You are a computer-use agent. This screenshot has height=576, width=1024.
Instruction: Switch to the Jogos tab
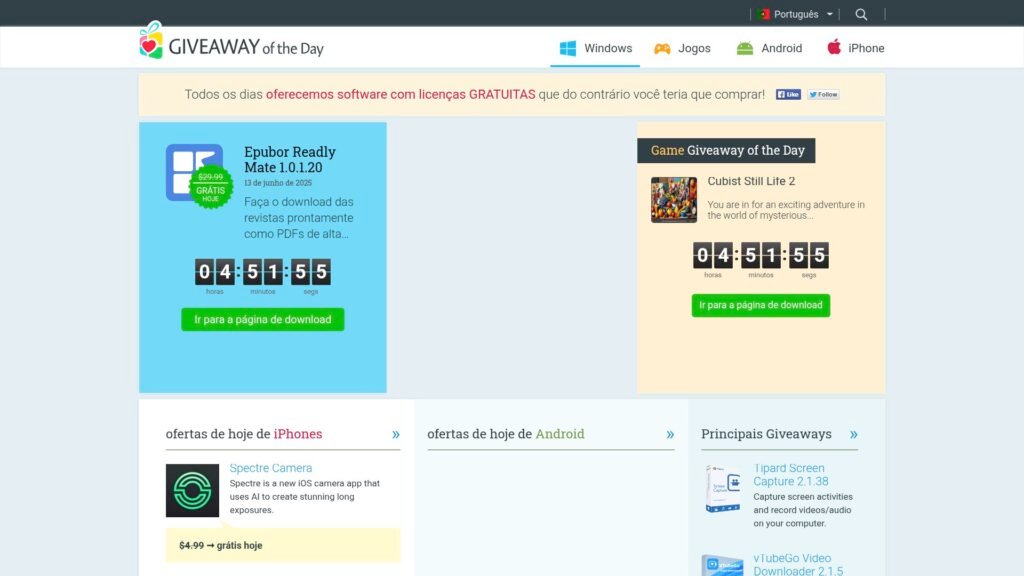(x=682, y=48)
